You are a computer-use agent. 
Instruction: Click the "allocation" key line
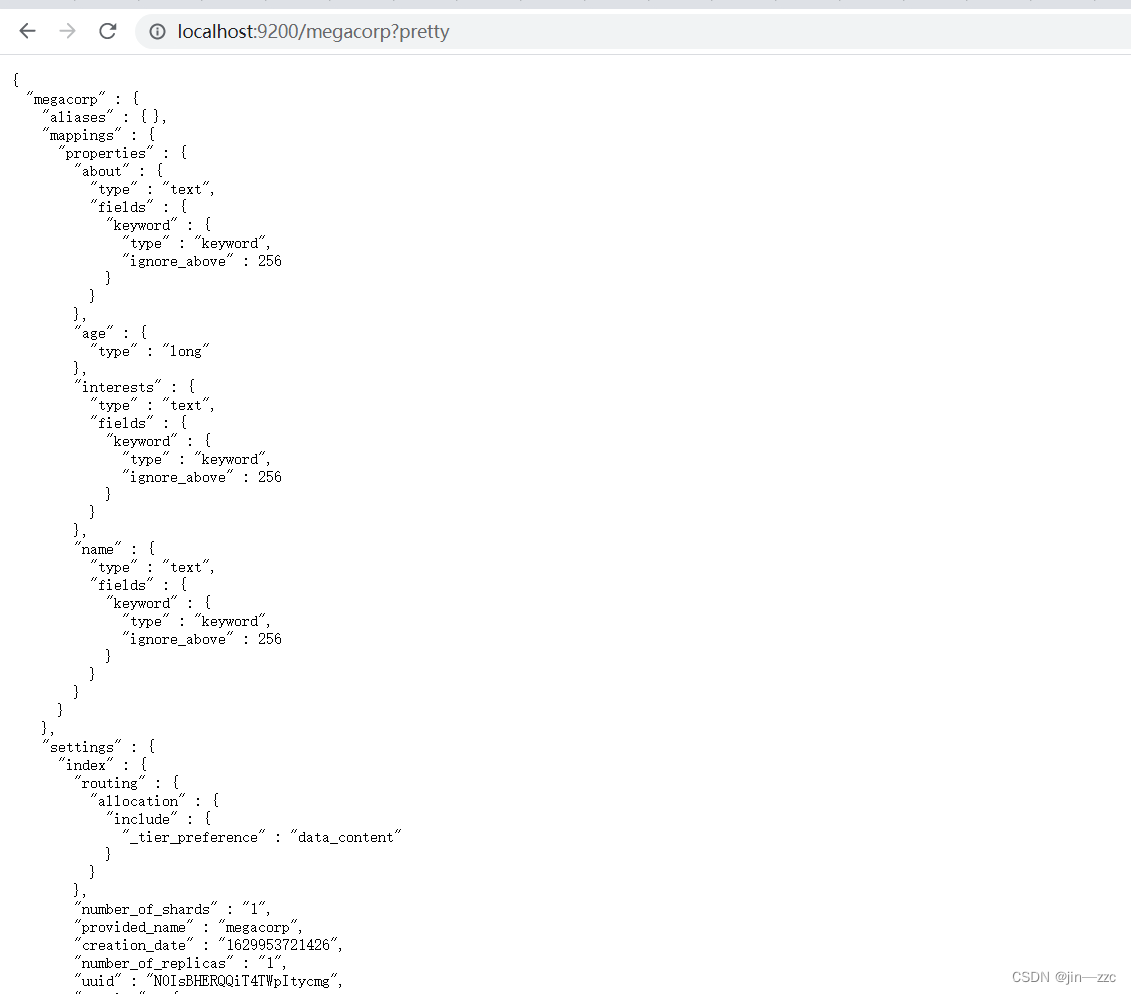tap(154, 801)
